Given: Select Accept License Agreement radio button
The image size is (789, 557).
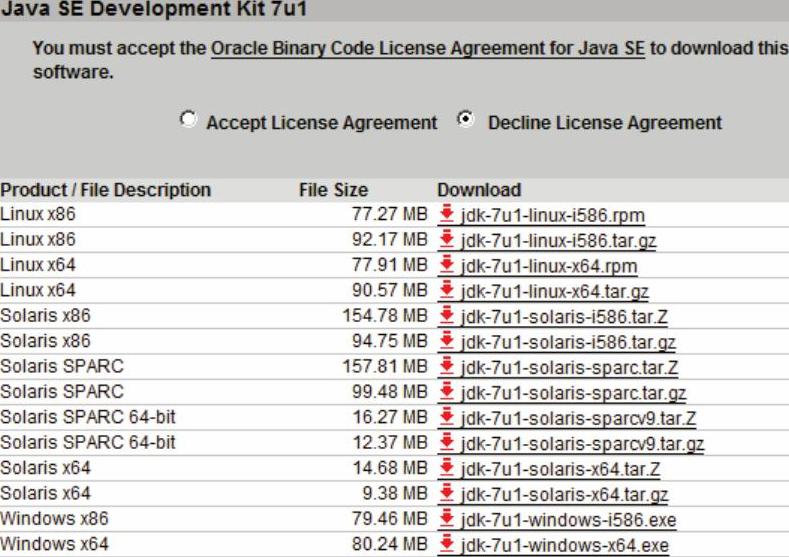Looking at the screenshot, I should point(188,119).
